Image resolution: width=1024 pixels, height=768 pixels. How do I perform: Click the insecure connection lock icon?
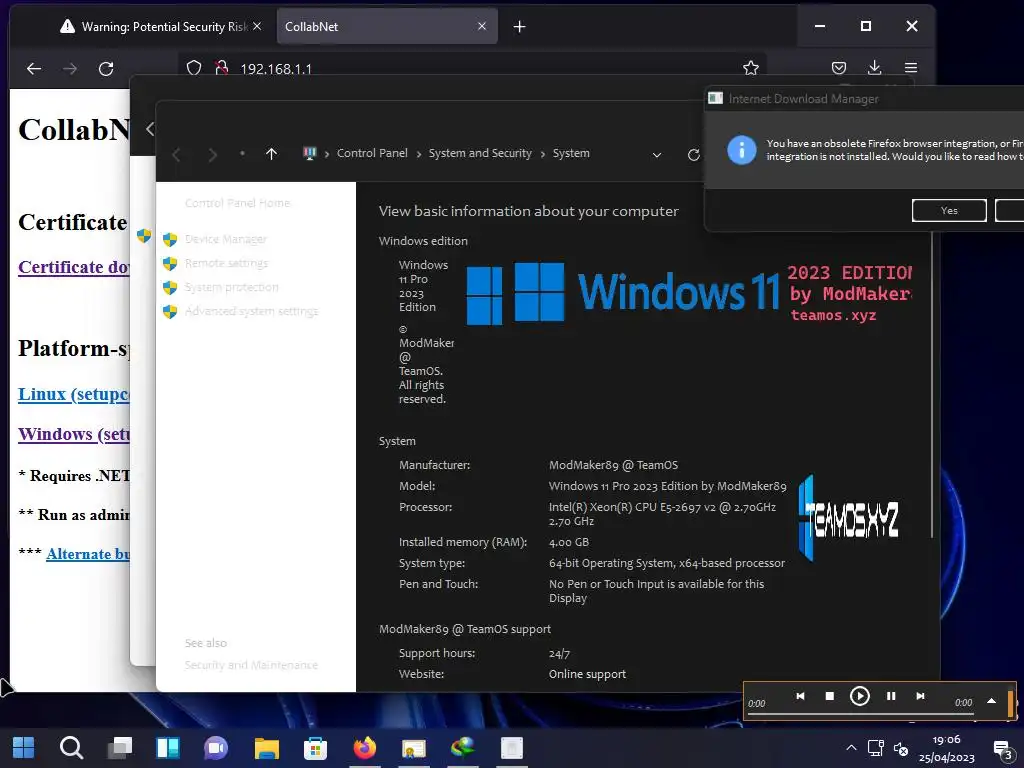(222, 68)
